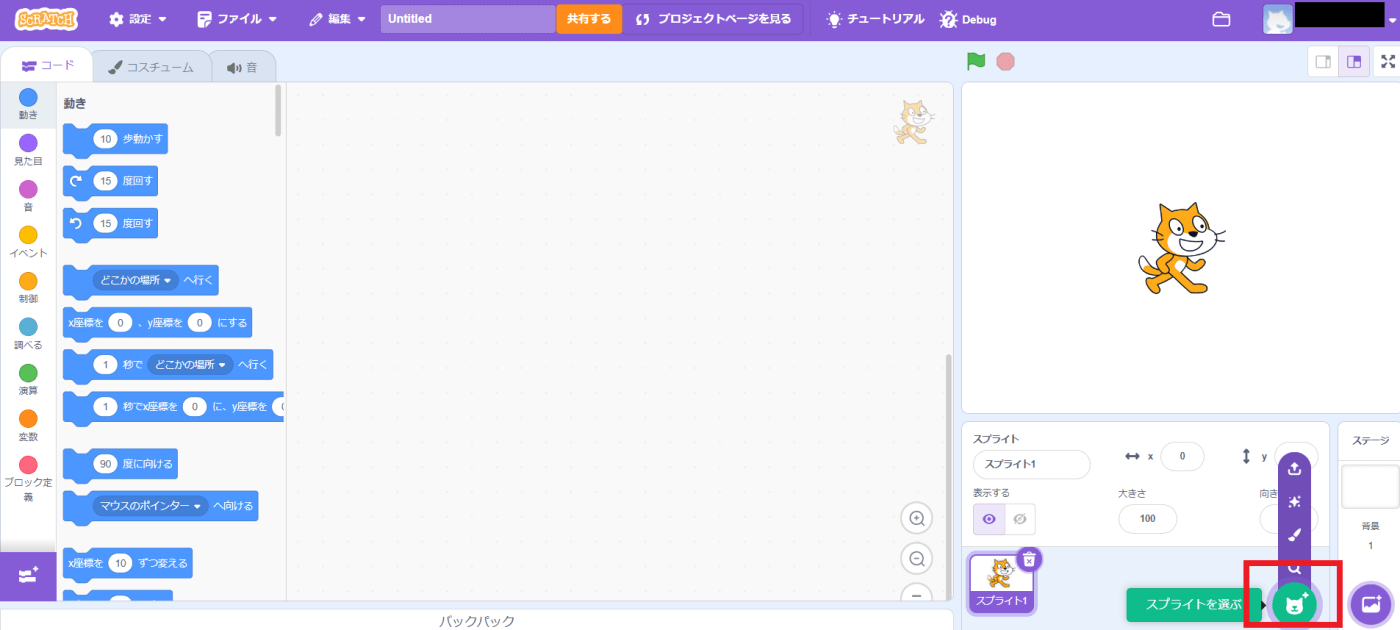
Task: Switch to small stage layout
Action: 1323,61
